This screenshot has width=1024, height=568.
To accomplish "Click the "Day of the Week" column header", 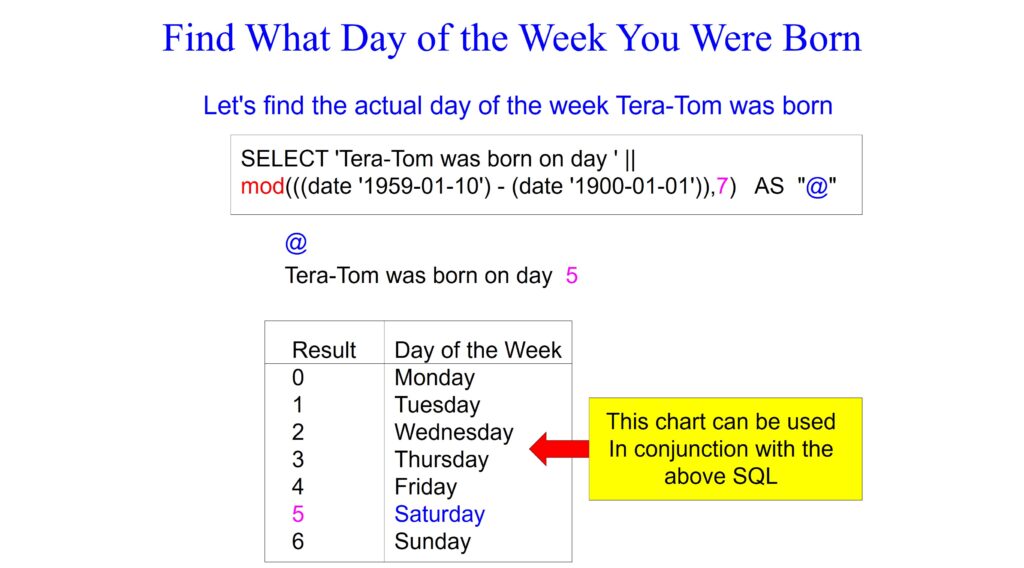I will point(478,350).
